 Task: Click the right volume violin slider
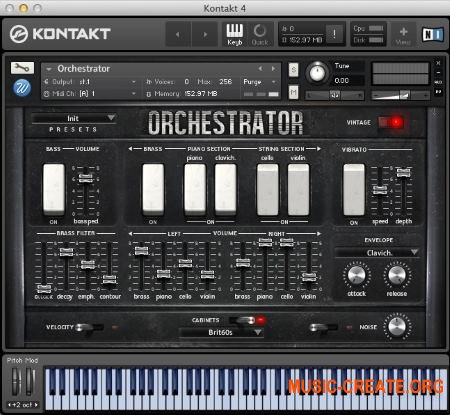[309, 277]
